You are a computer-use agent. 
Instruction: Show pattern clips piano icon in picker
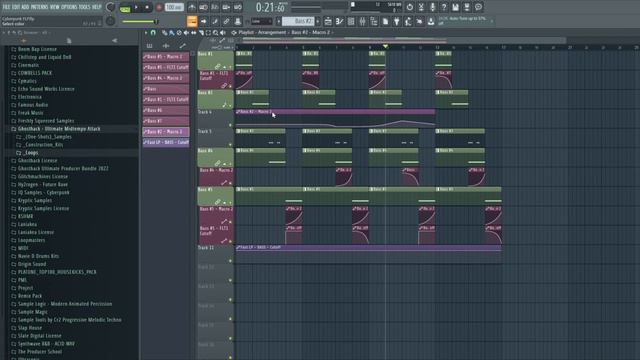click(149, 46)
